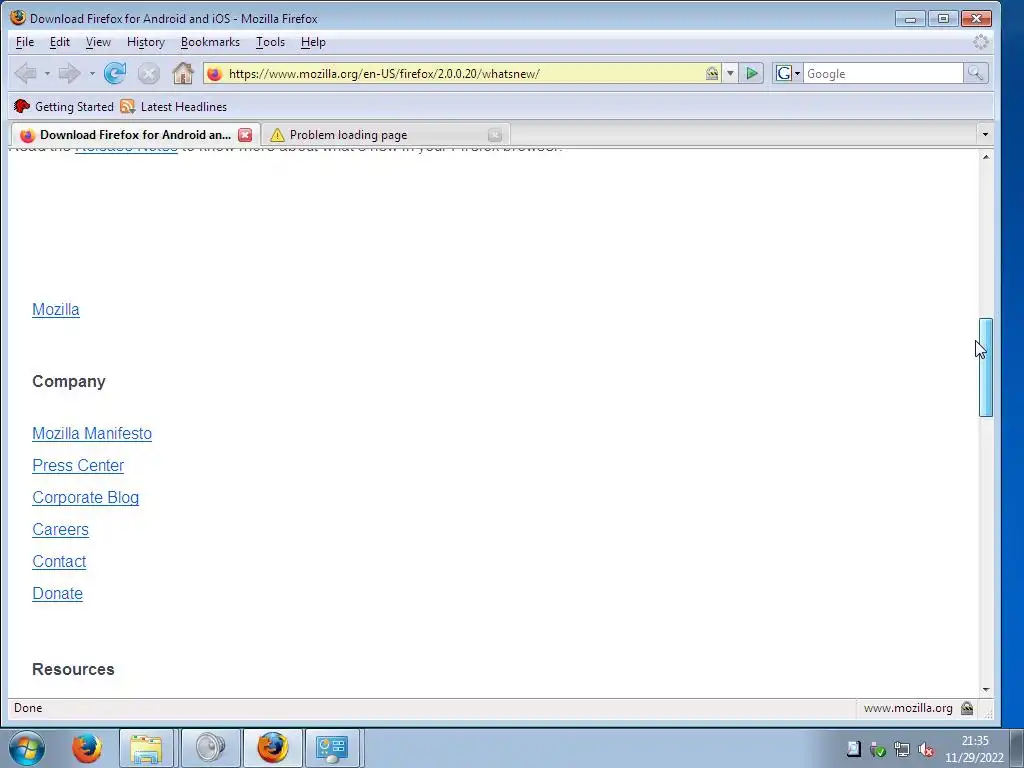Click www.mozilla.org in status bar
The width and height of the screenshot is (1024, 768).
point(908,708)
